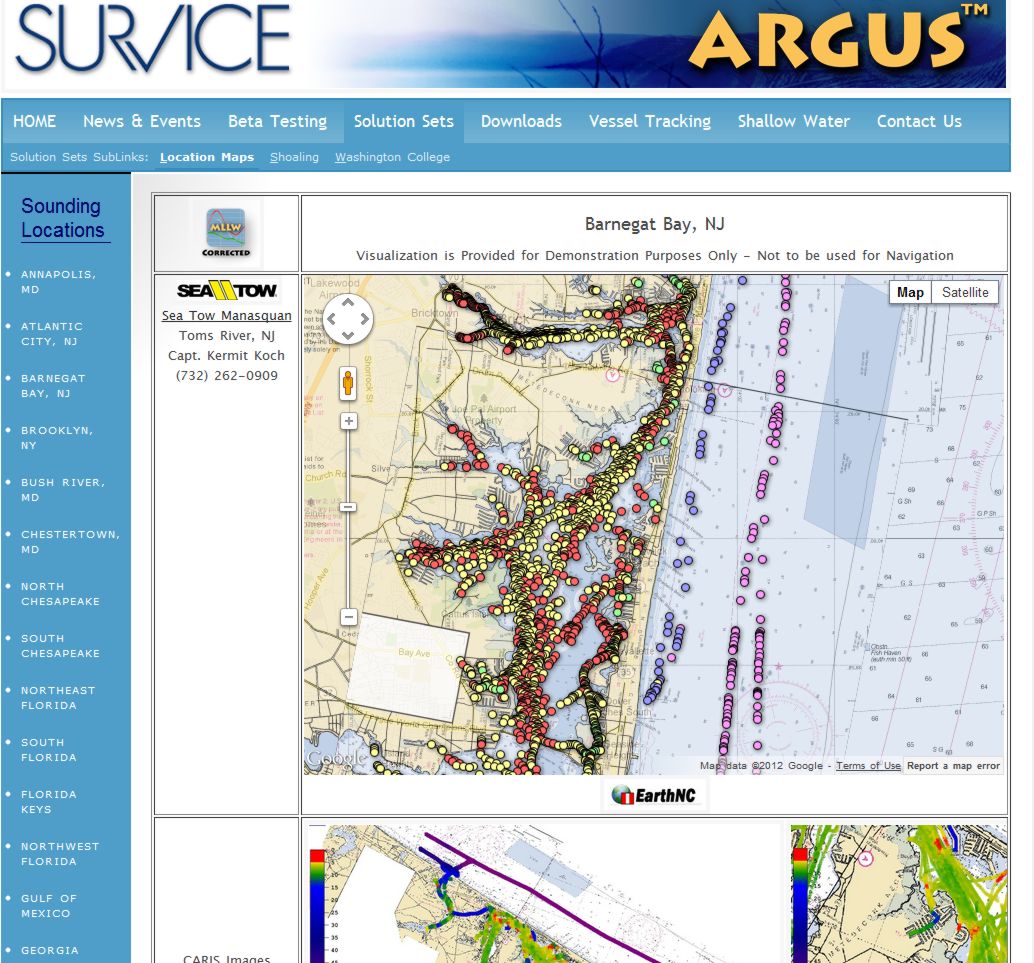The width and height of the screenshot is (1034, 963).
Task: Open South Florida sounding location
Action: [x=49, y=750]
